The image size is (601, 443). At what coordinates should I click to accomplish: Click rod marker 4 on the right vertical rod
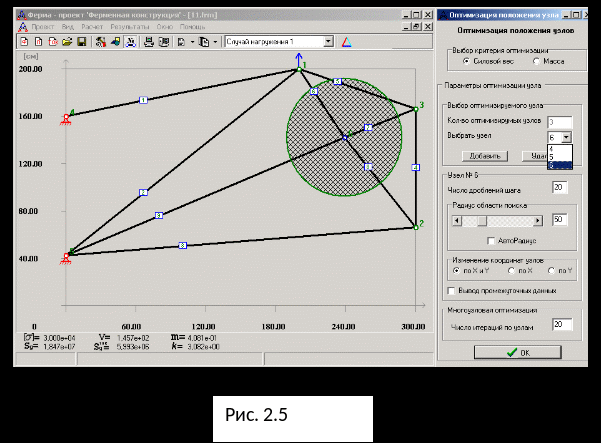point(416,167)
